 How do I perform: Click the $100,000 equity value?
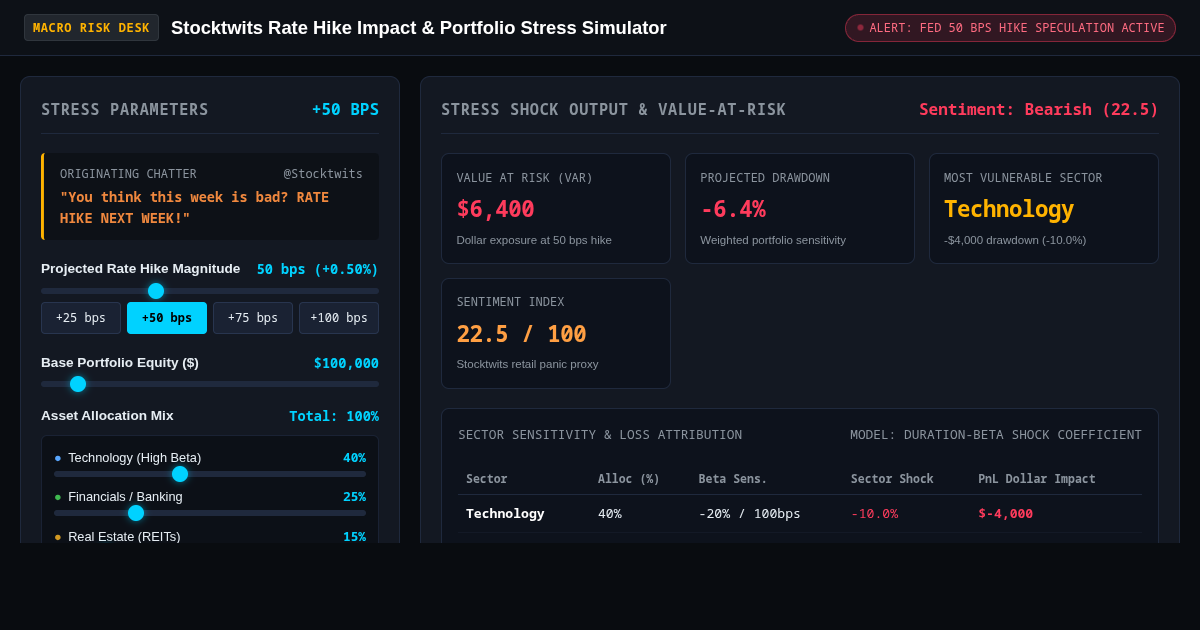346,363
